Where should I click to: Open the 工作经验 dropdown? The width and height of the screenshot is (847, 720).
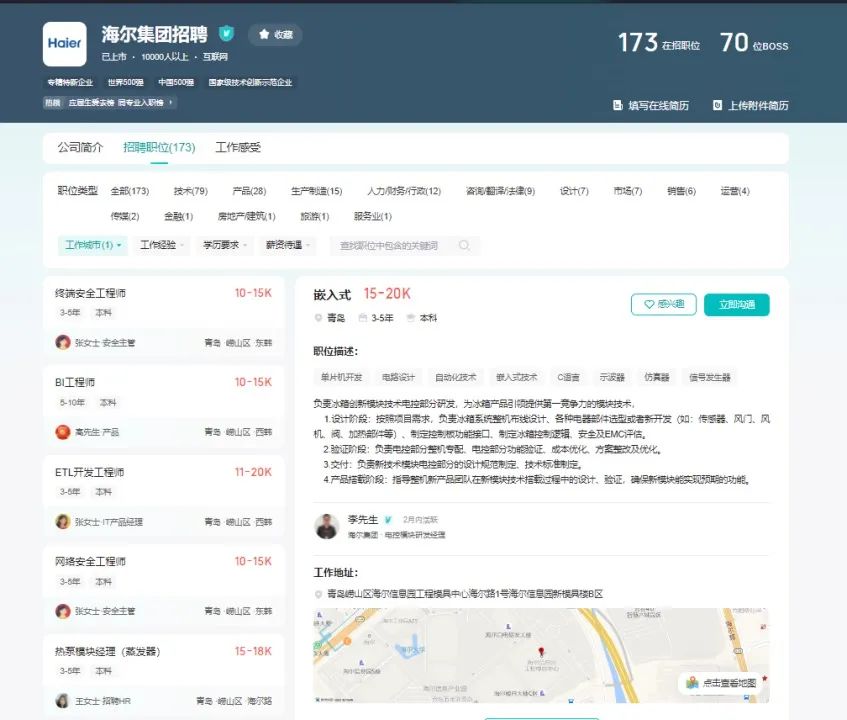pos(162,245)
